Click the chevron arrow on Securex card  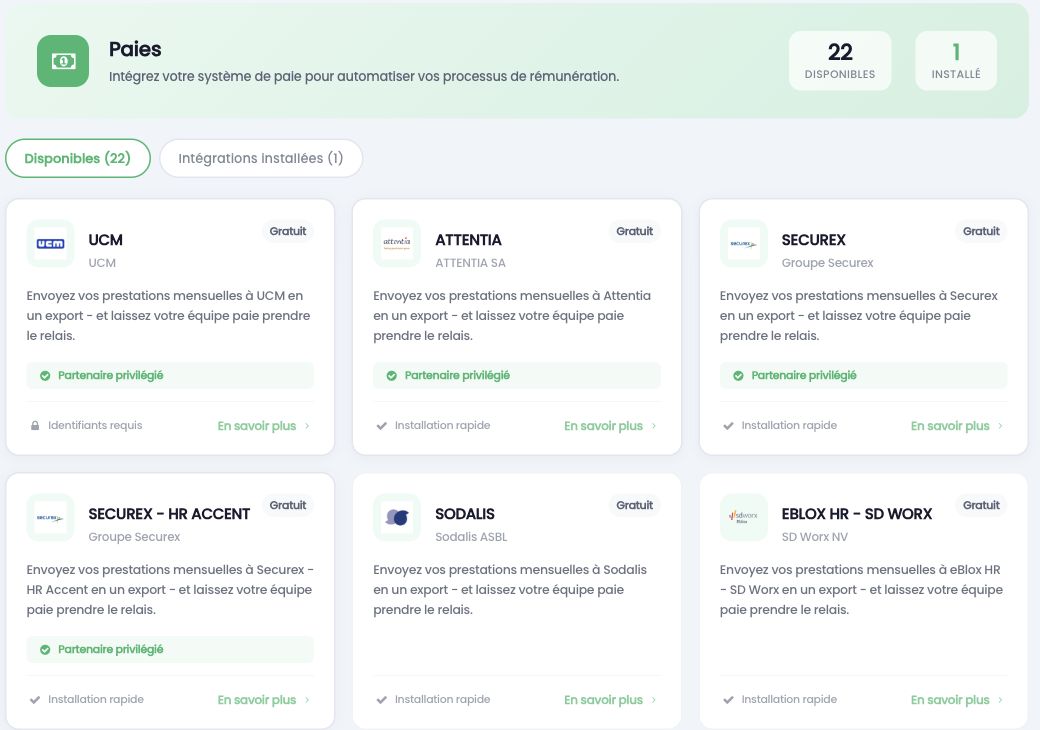pyautogui.click(x=1000, y=426)
